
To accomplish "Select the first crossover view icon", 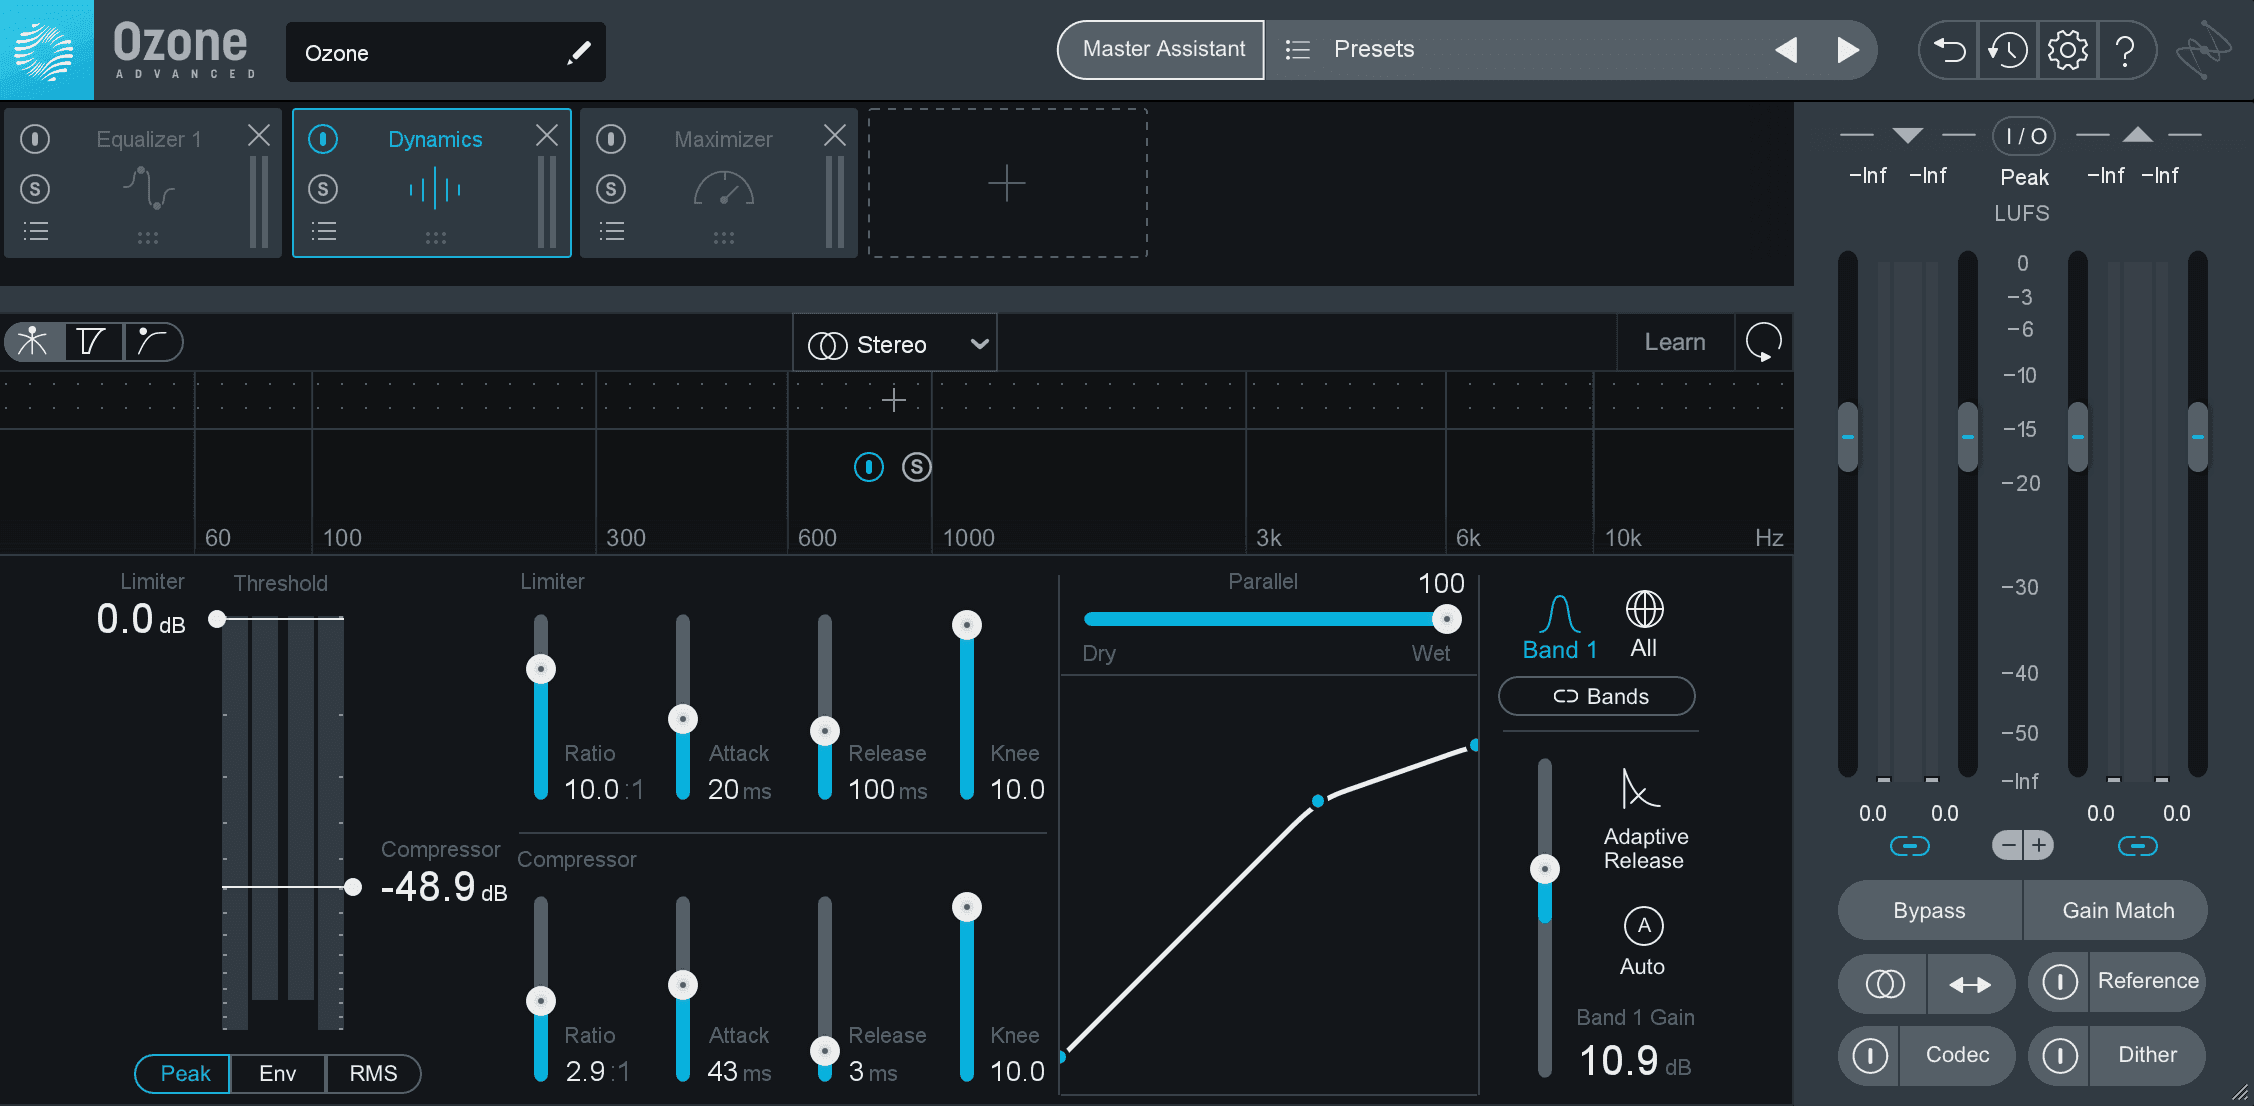I will click(x=33, y=342).
